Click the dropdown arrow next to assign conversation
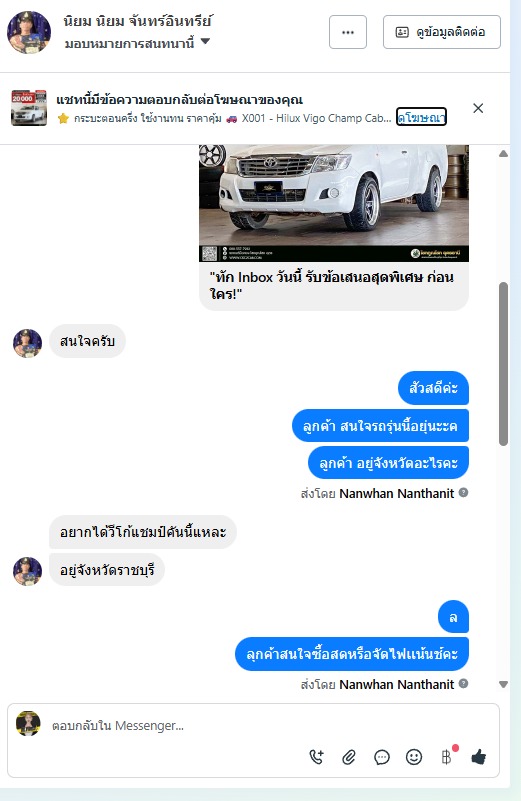This screenshot has height=801, width=521. 205,41
